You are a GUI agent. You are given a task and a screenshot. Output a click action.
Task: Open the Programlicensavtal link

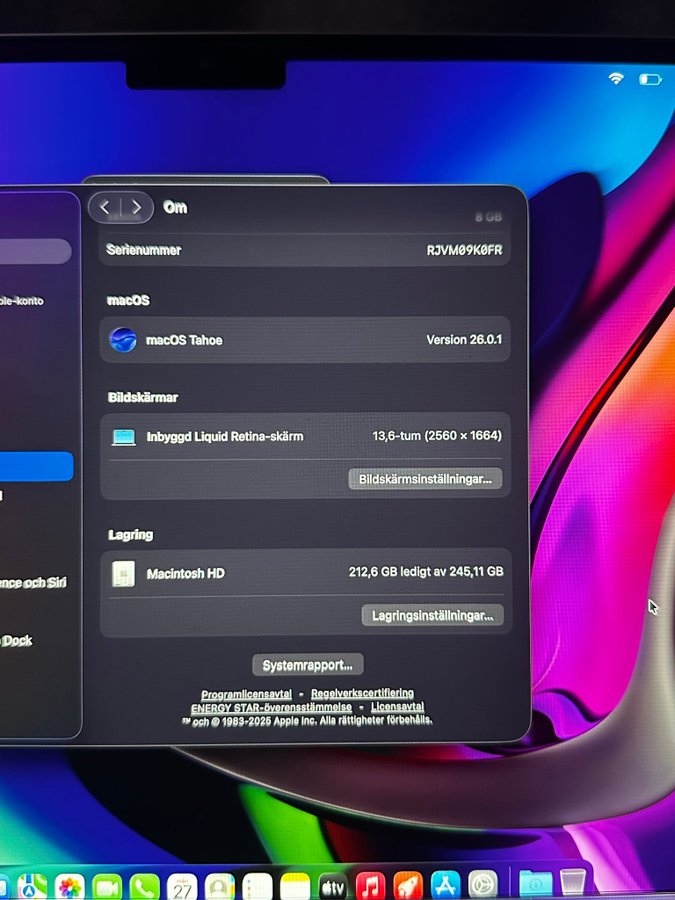coord(246,694)
